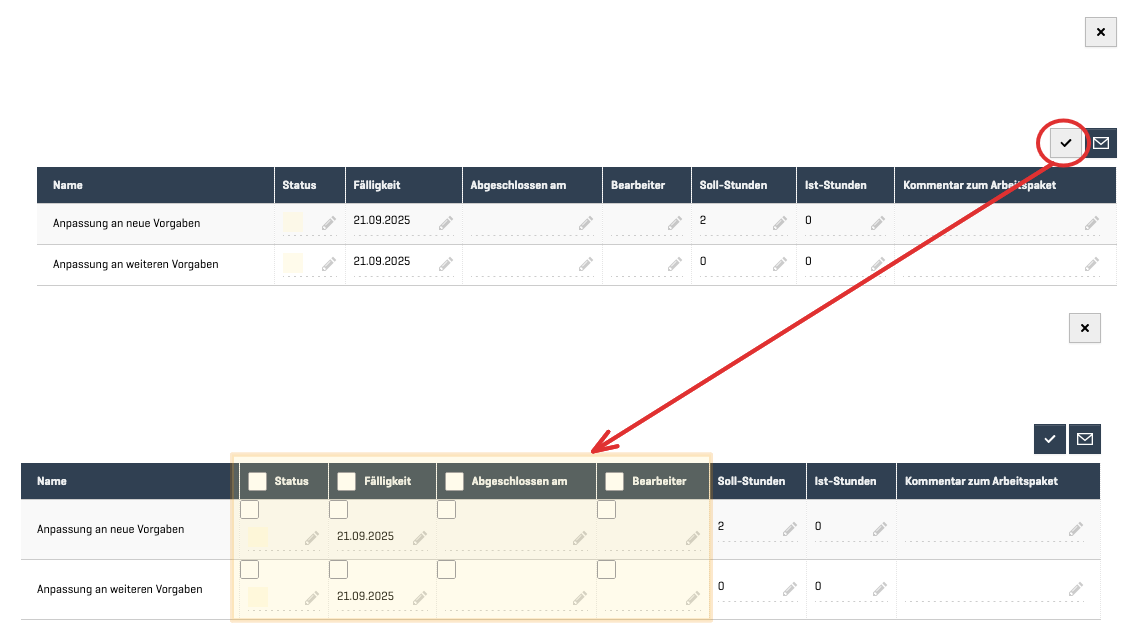Click Kommentar pencil for 'neue Vorgaben' in upper table
This screenshot has height=633, width=1140.
[1091, 224]
